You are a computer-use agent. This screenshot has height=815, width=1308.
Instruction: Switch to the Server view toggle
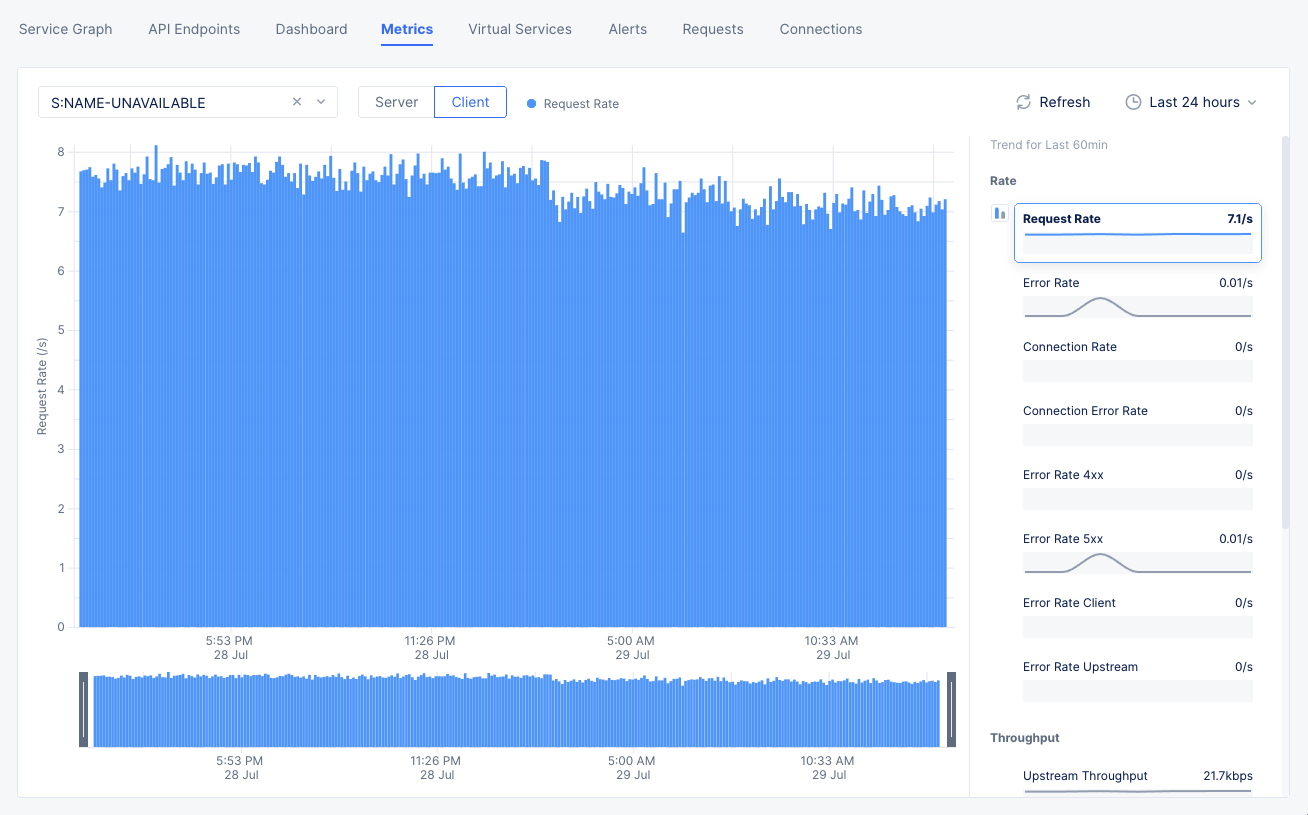396,102
